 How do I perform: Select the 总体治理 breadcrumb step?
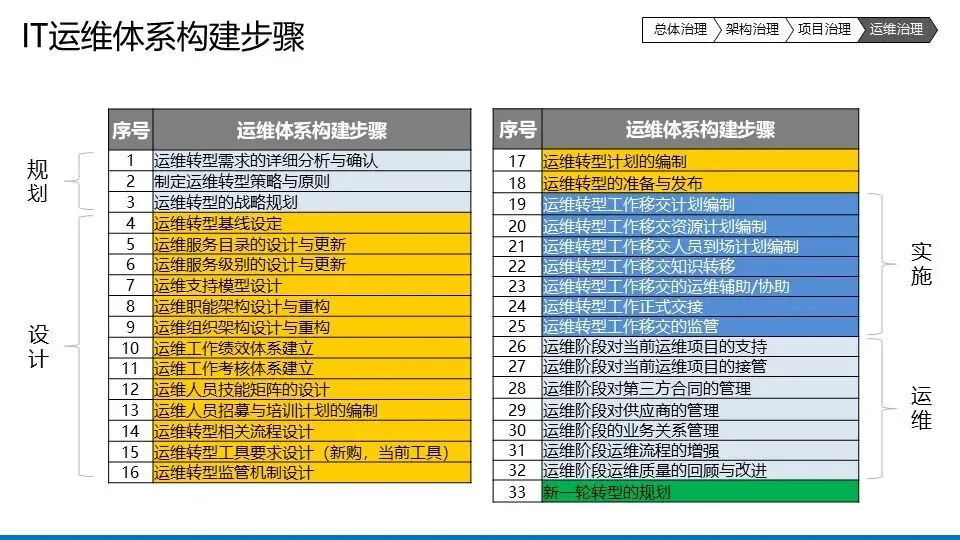tap(680, 29)
